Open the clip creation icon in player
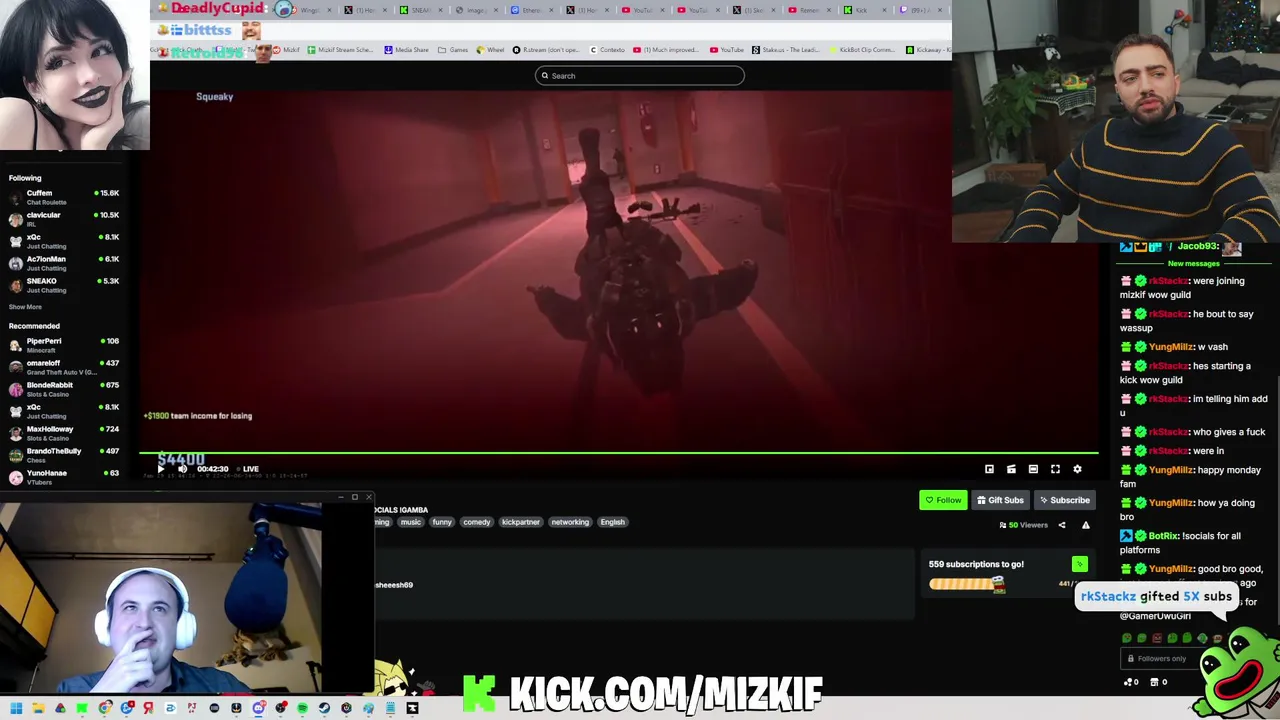Viewport: 1280px width, 720px height. (x=1011, y=469)
